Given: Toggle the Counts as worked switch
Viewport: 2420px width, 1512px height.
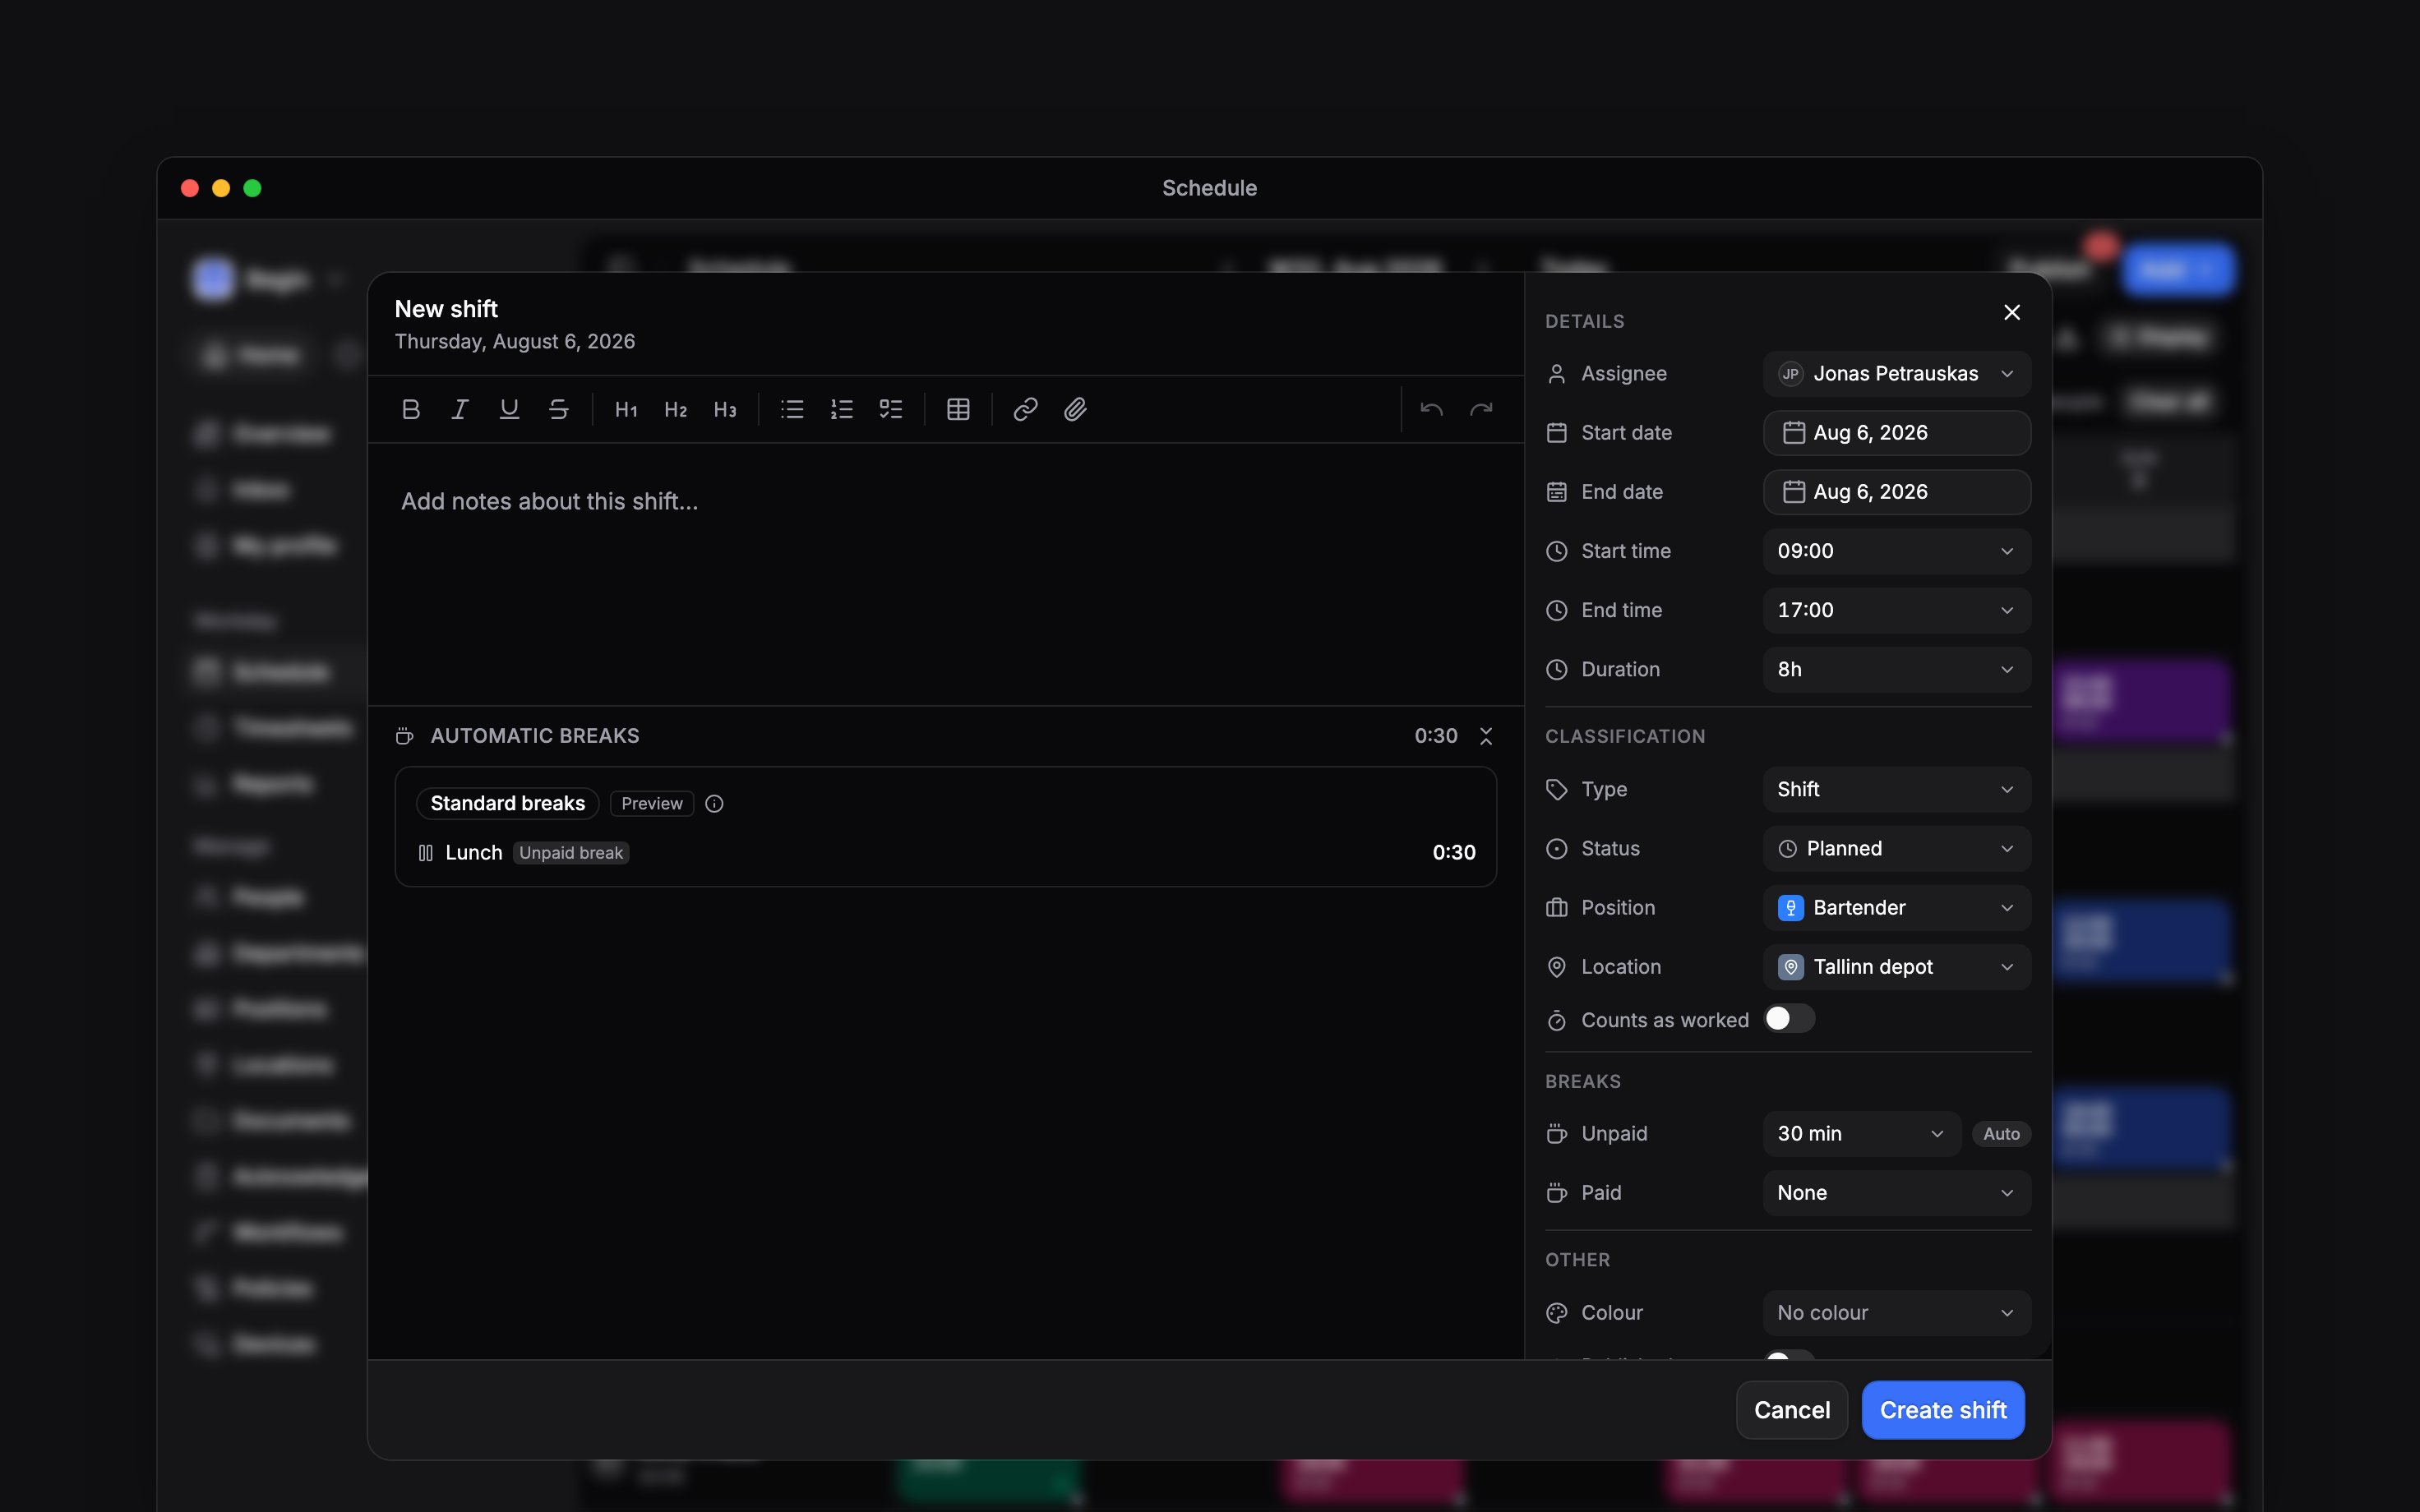Looking at the screenshot, I should click(1789, 1019).
